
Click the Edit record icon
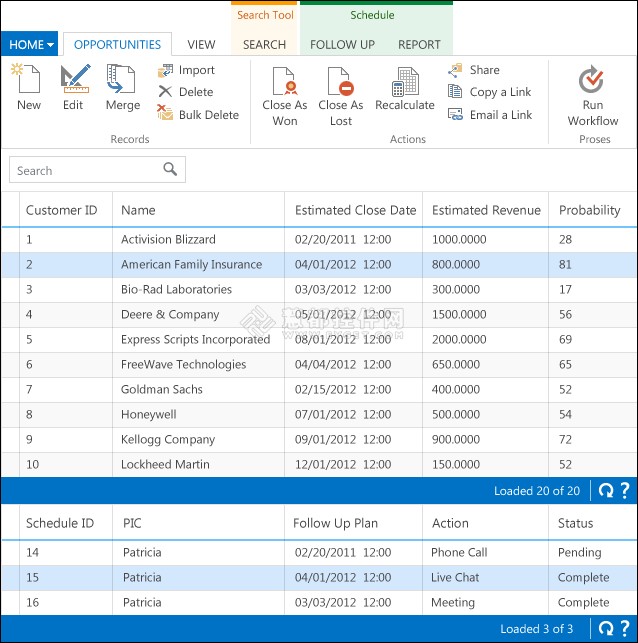point(75,78)
